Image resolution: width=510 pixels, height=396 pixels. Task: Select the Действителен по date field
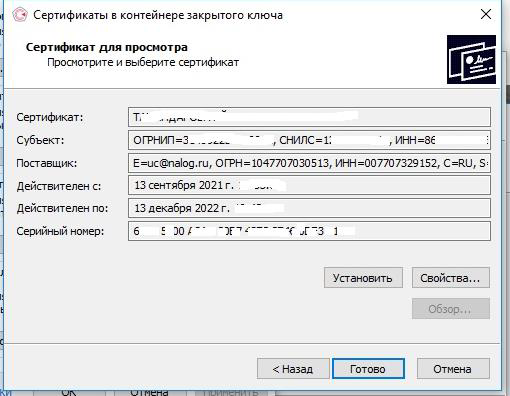pos(309,208)
